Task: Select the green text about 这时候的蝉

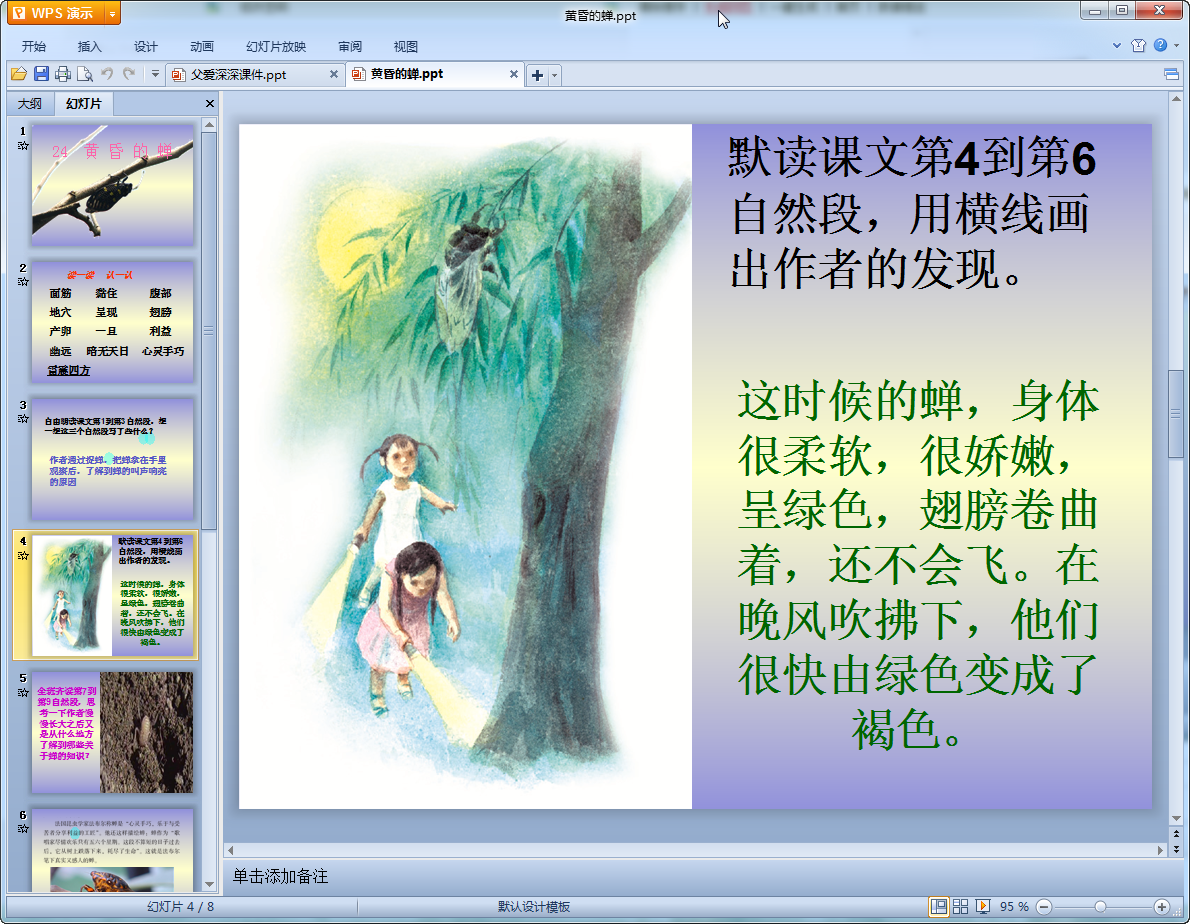Action: click(918, 565)
